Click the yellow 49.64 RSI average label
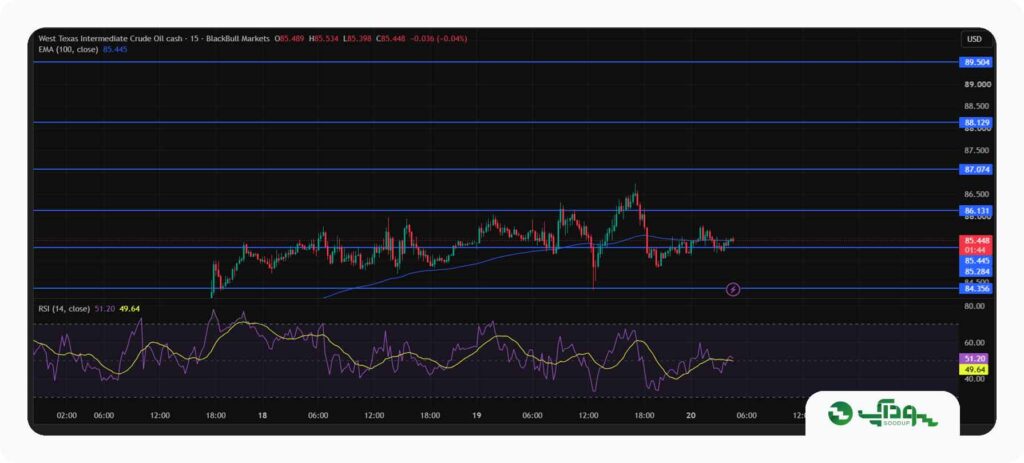The height and width of the screenshot is (463, 1024). [976, 370]
